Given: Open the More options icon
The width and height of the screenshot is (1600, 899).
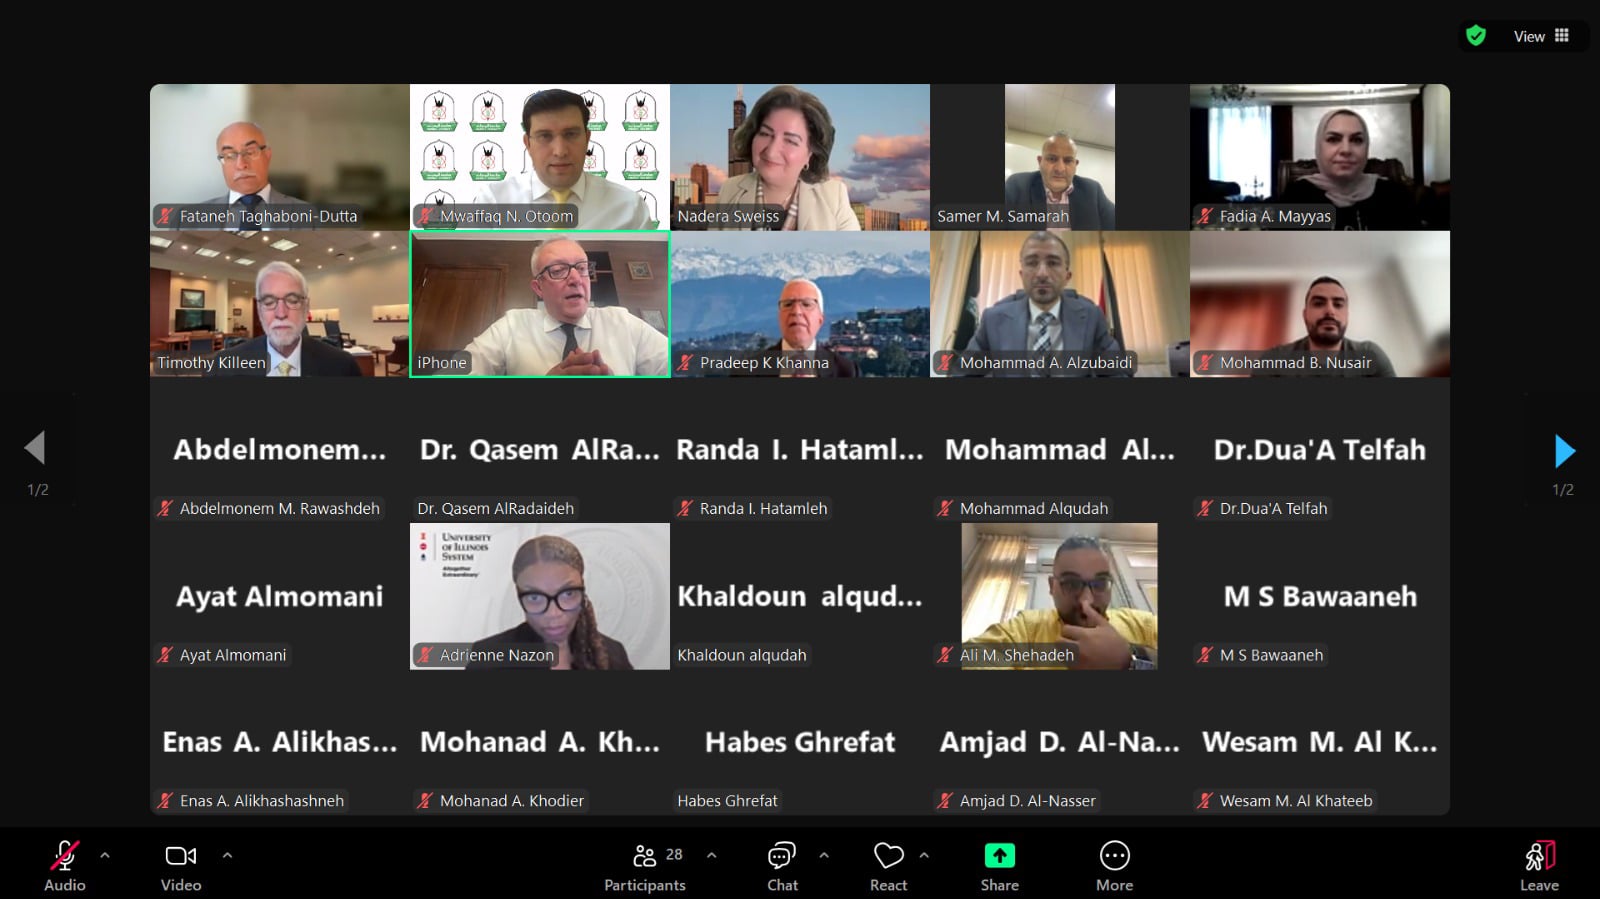Looking at the screenshot, I should 1114,856.
